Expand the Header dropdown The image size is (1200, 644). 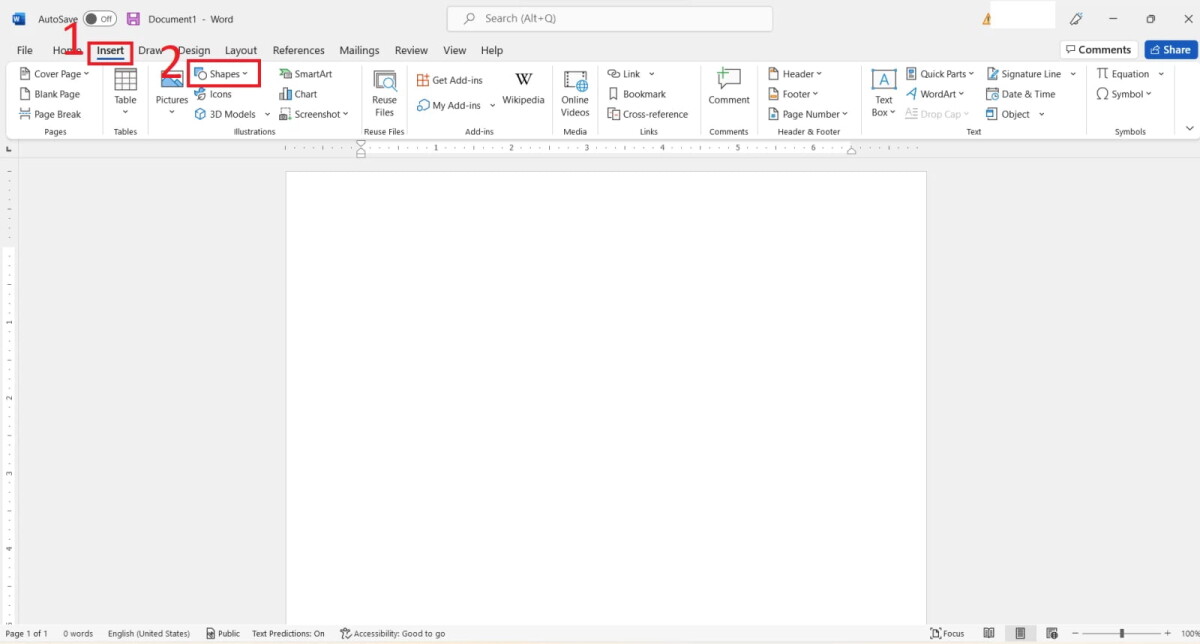[796, 74]
